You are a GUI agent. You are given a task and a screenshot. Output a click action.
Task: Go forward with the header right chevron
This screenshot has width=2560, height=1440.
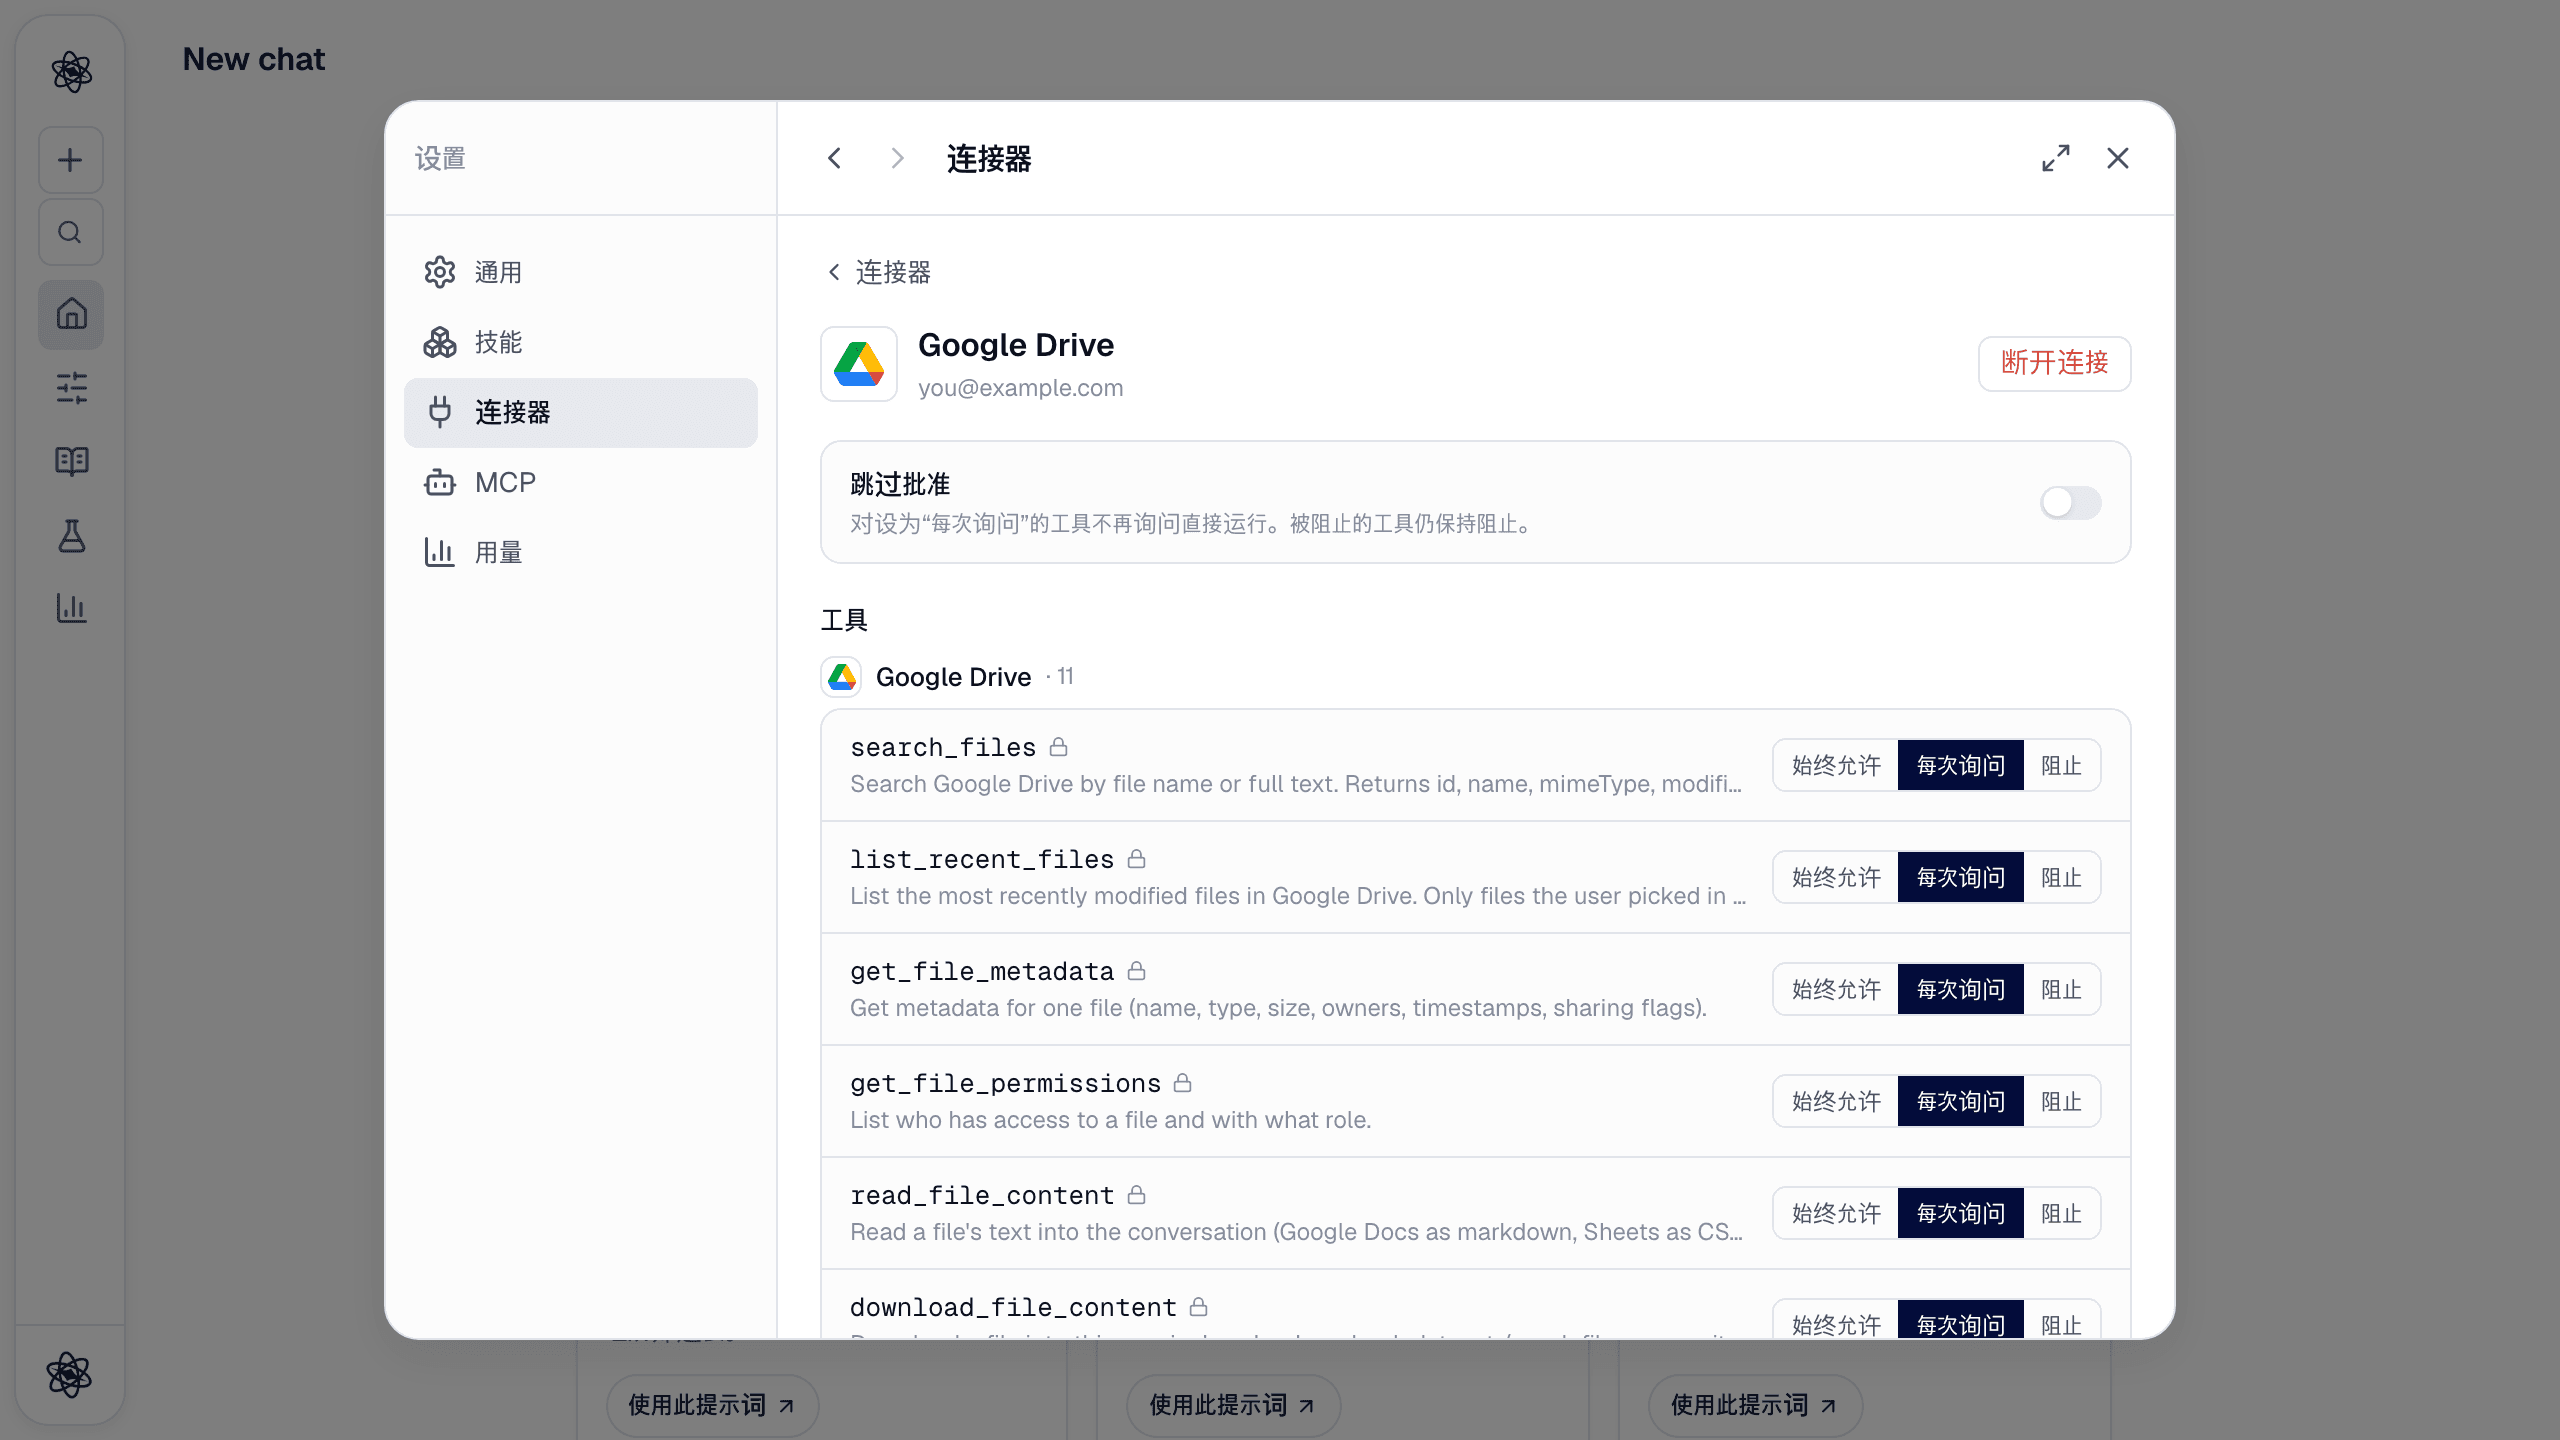(897, 158)
